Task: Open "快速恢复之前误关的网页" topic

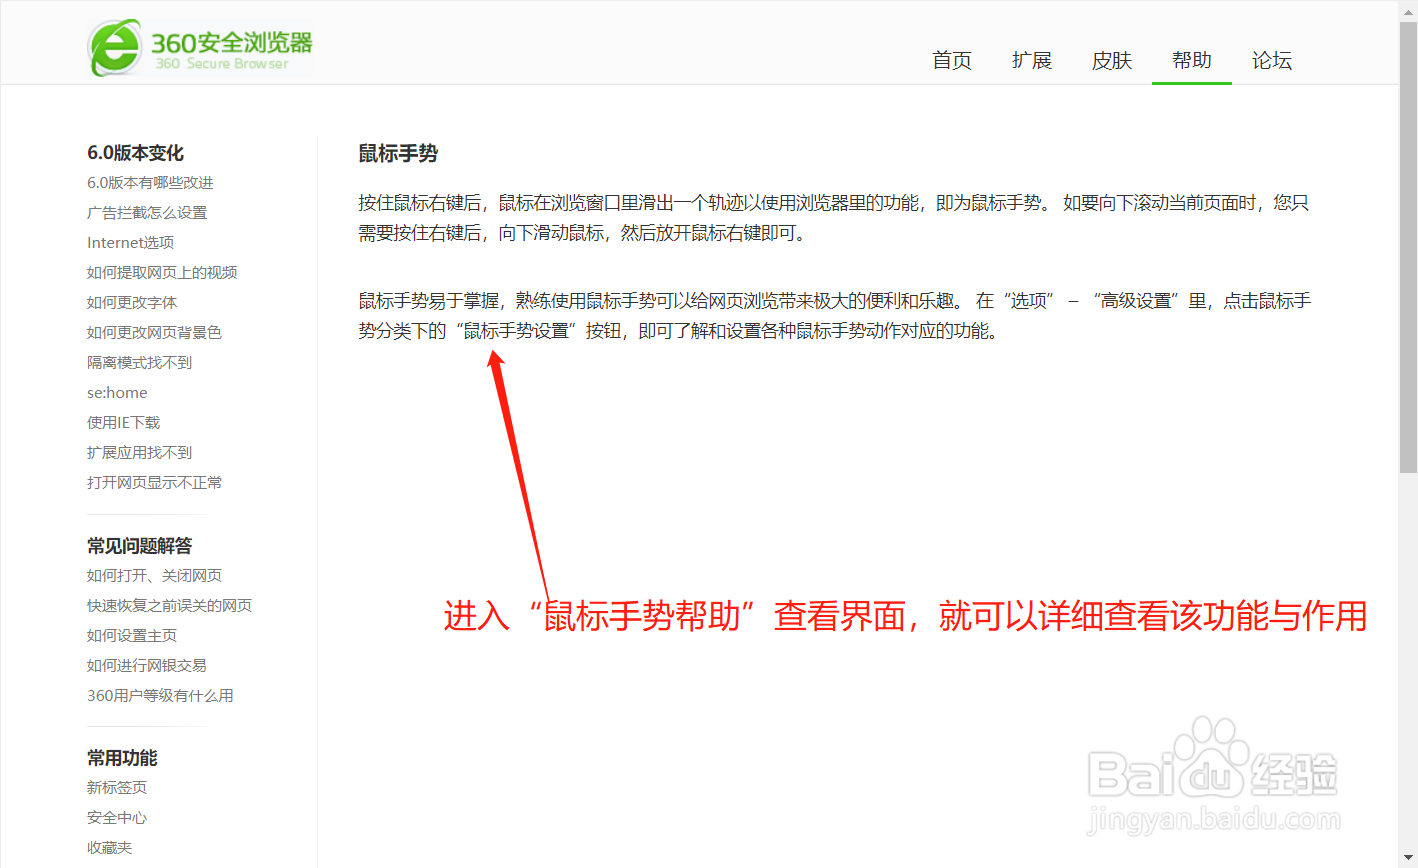Action: point(169,605)
